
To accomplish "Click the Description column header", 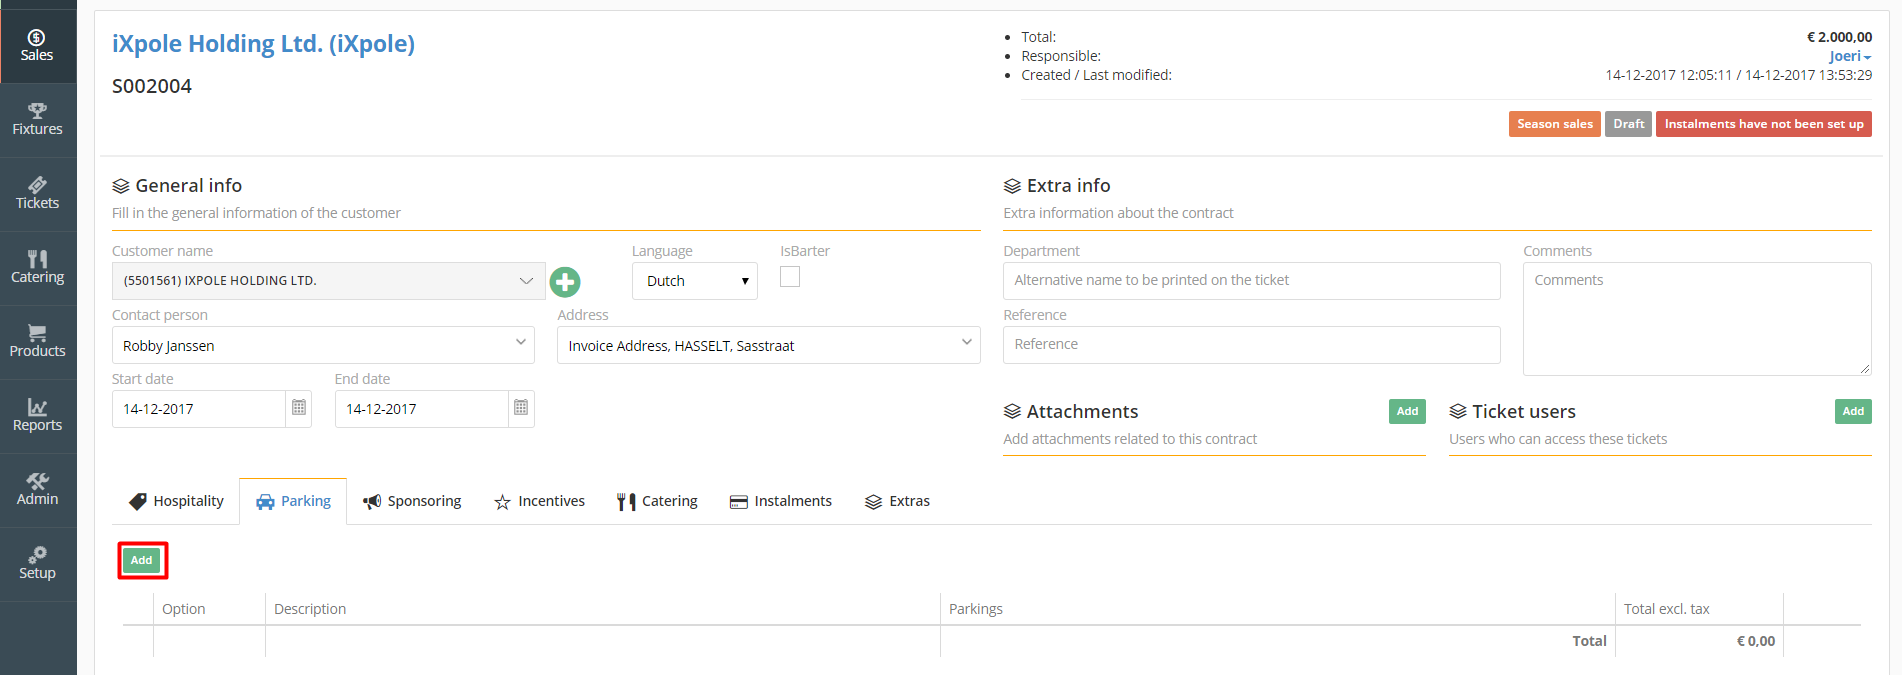I will tap(310, 609).
